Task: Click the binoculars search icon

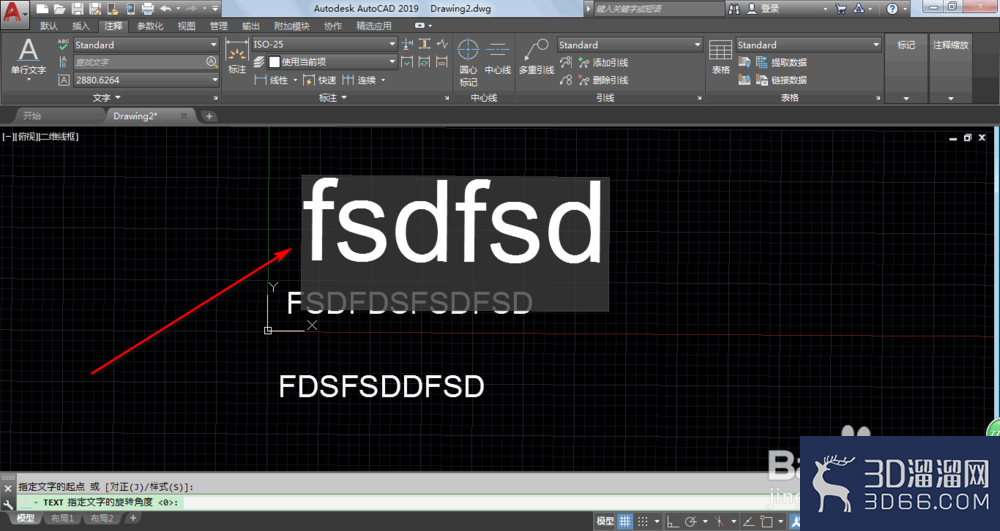Action: click(x=734, y=9)
